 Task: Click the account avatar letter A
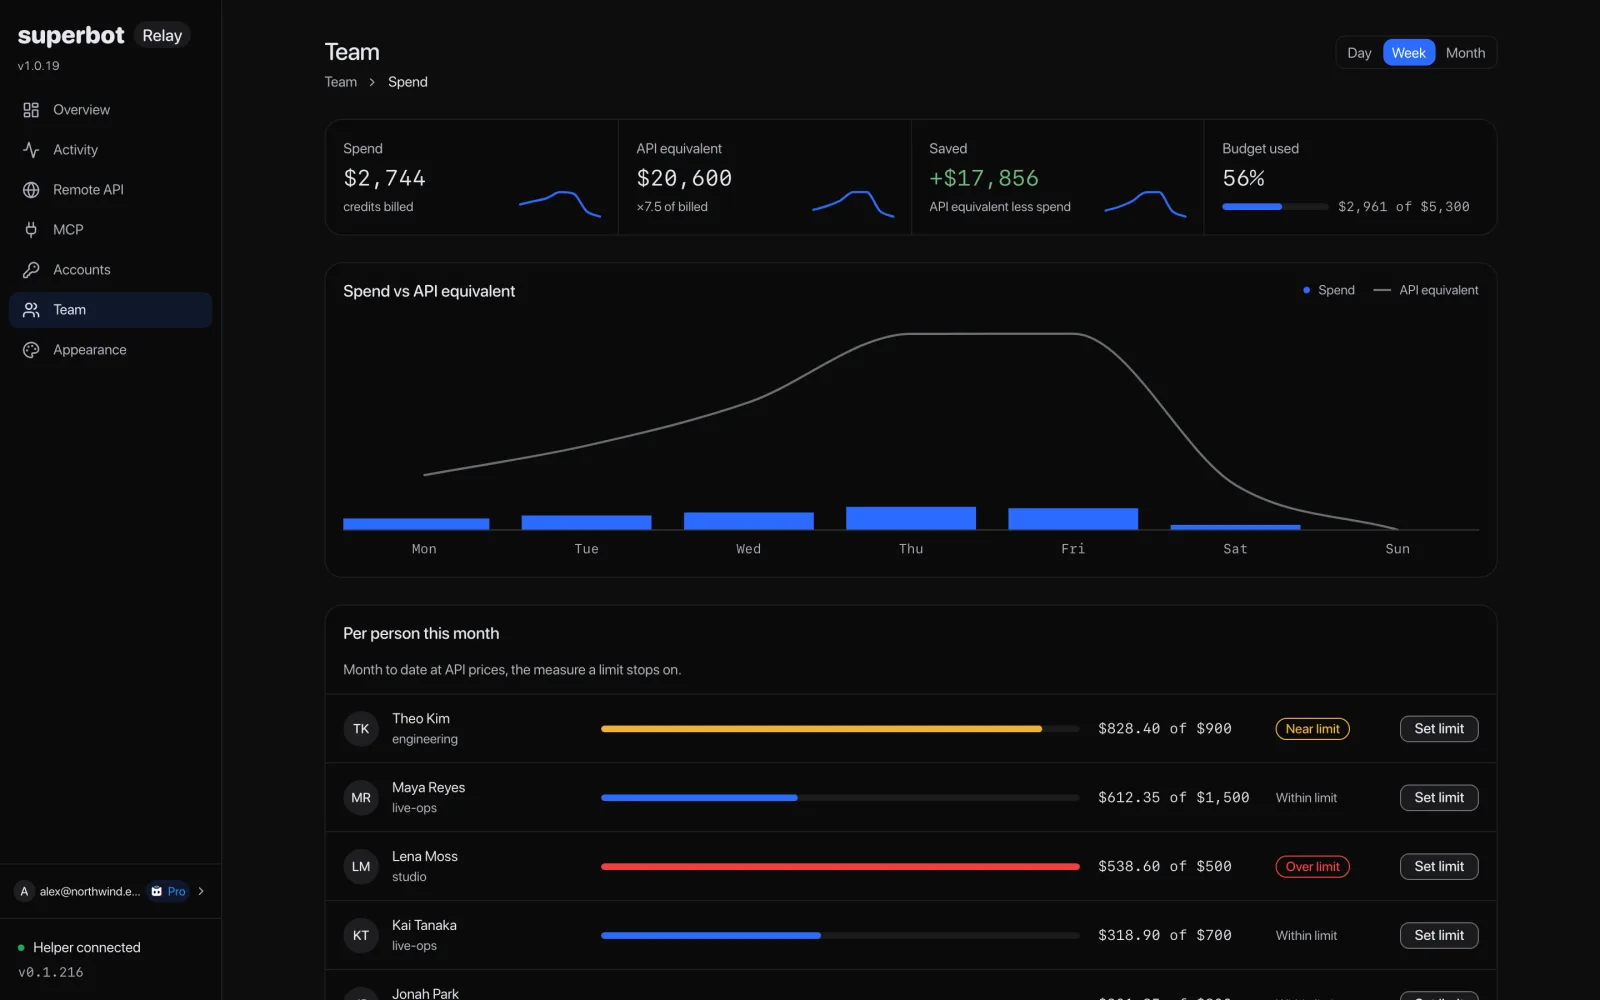point(24,891)
